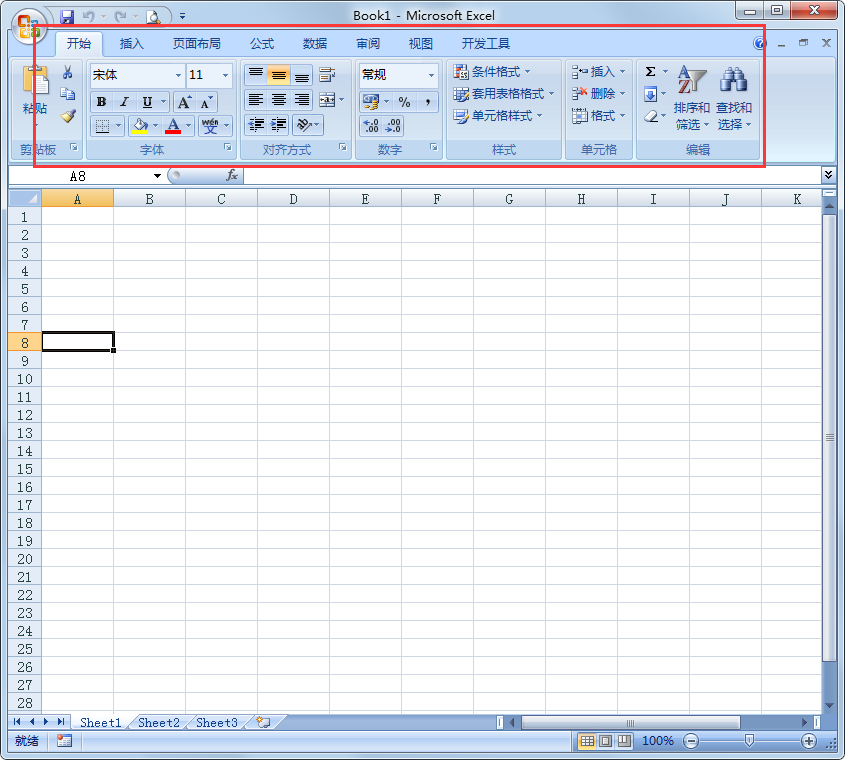Click the decrease decimal places icon
The image size is (845, 760).
[392, 127]
